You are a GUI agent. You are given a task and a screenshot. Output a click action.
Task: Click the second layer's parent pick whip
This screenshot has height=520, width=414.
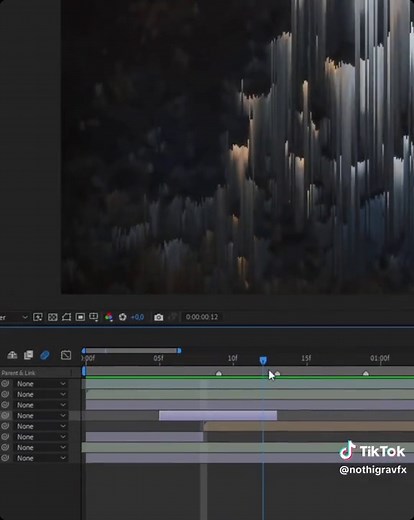click(x=5, y=394)
